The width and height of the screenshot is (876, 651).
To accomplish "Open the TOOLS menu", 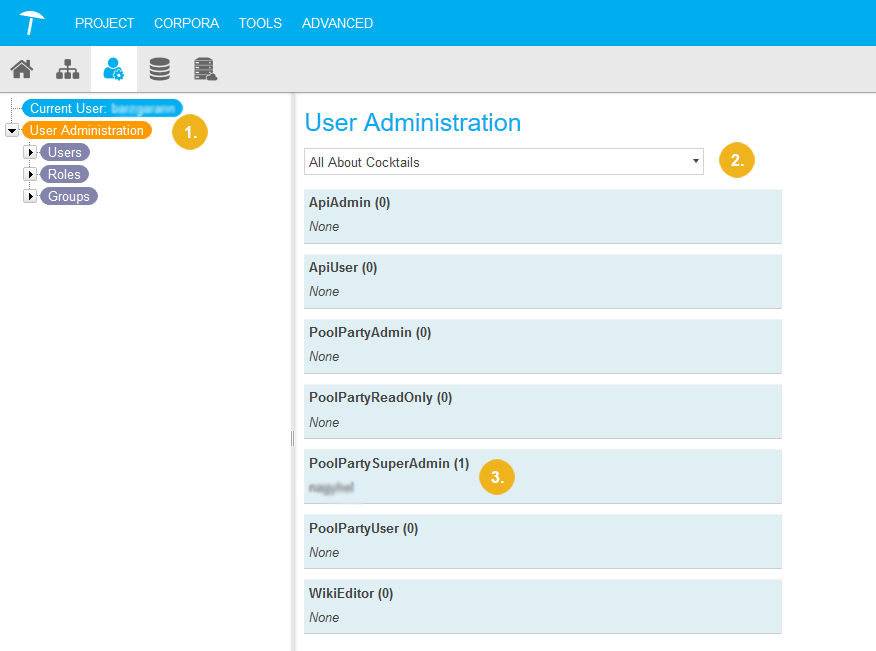I will tap(260, 23).
